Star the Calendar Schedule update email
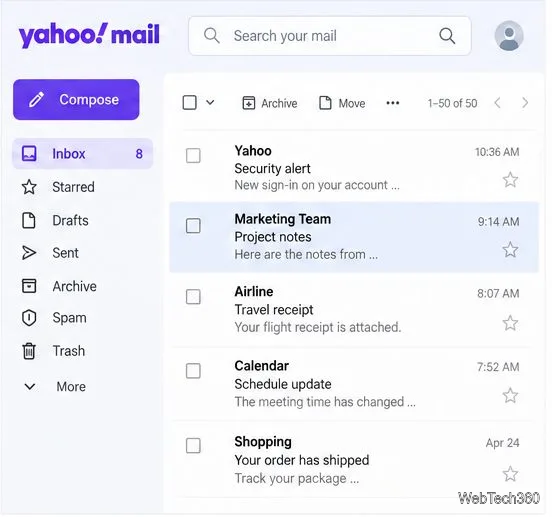This screenshot has height=517, width=552. pos(510,395)
